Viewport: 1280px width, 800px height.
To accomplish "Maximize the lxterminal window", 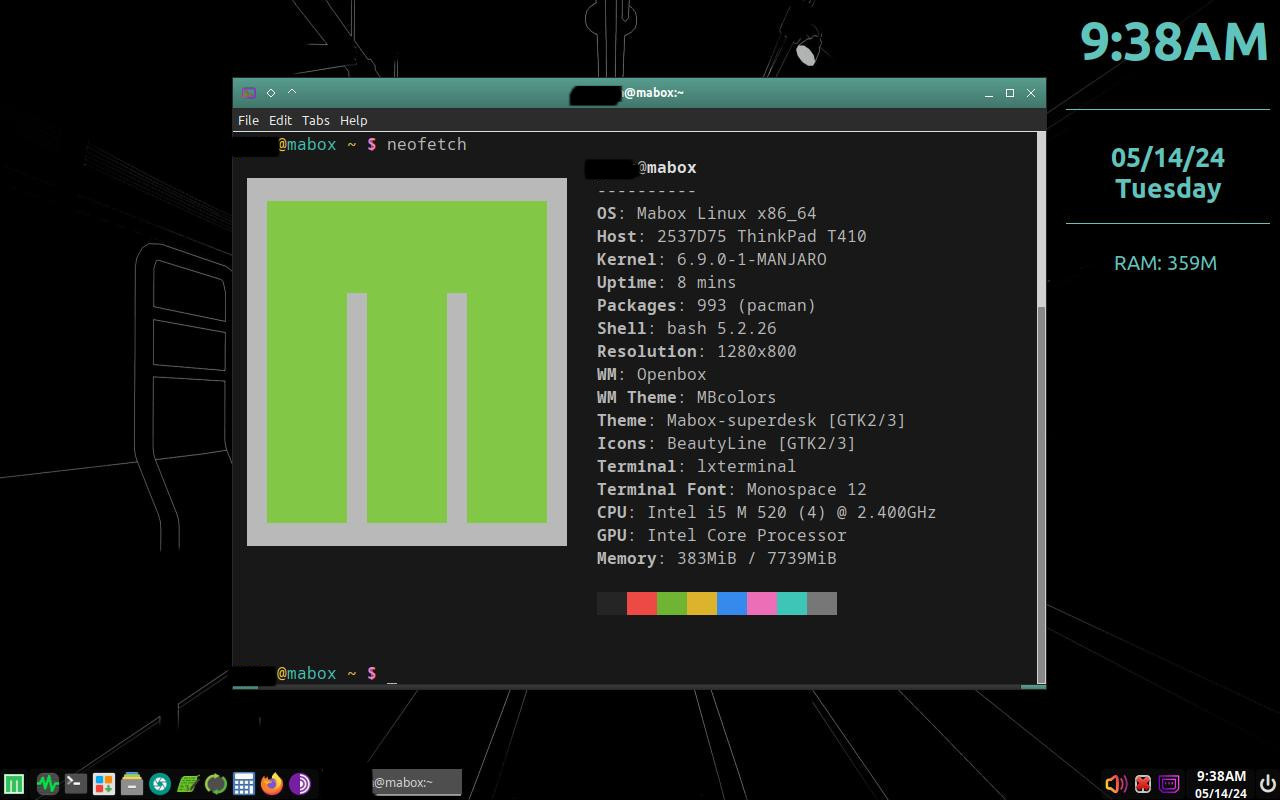I will [x=1010, y=93].
